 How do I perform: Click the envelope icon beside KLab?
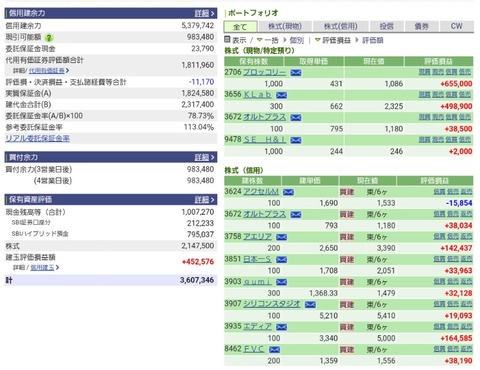pos(281,95)
